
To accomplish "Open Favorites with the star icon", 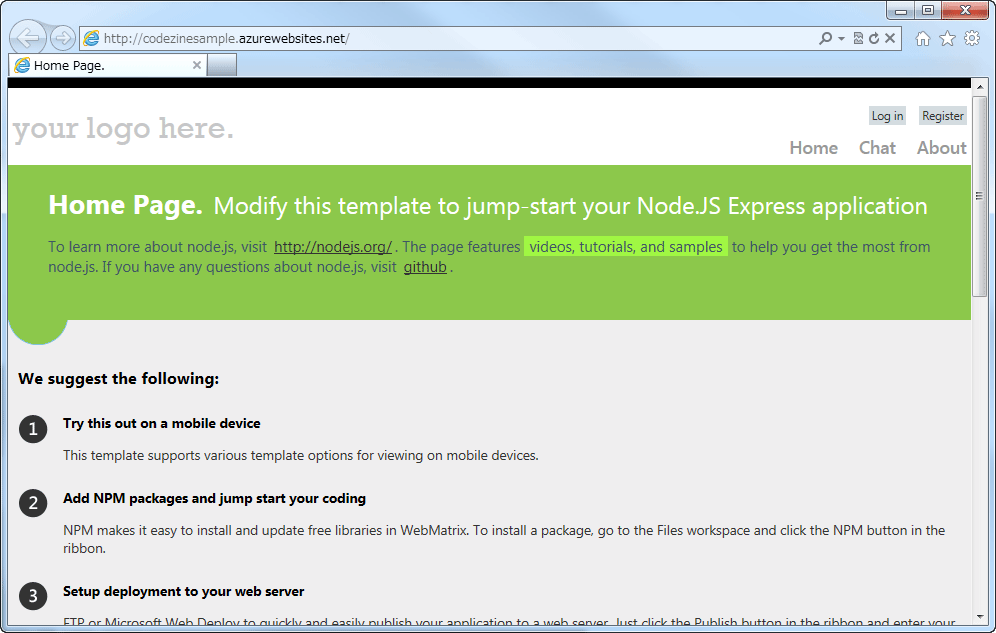I will (947, 39).
